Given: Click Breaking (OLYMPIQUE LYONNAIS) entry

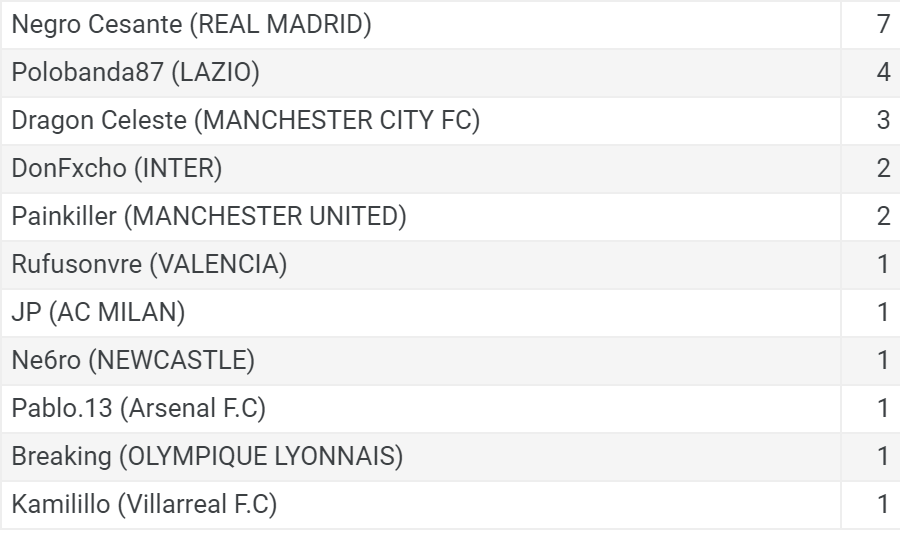Looking at the screenshot, I should coord(207,456).
